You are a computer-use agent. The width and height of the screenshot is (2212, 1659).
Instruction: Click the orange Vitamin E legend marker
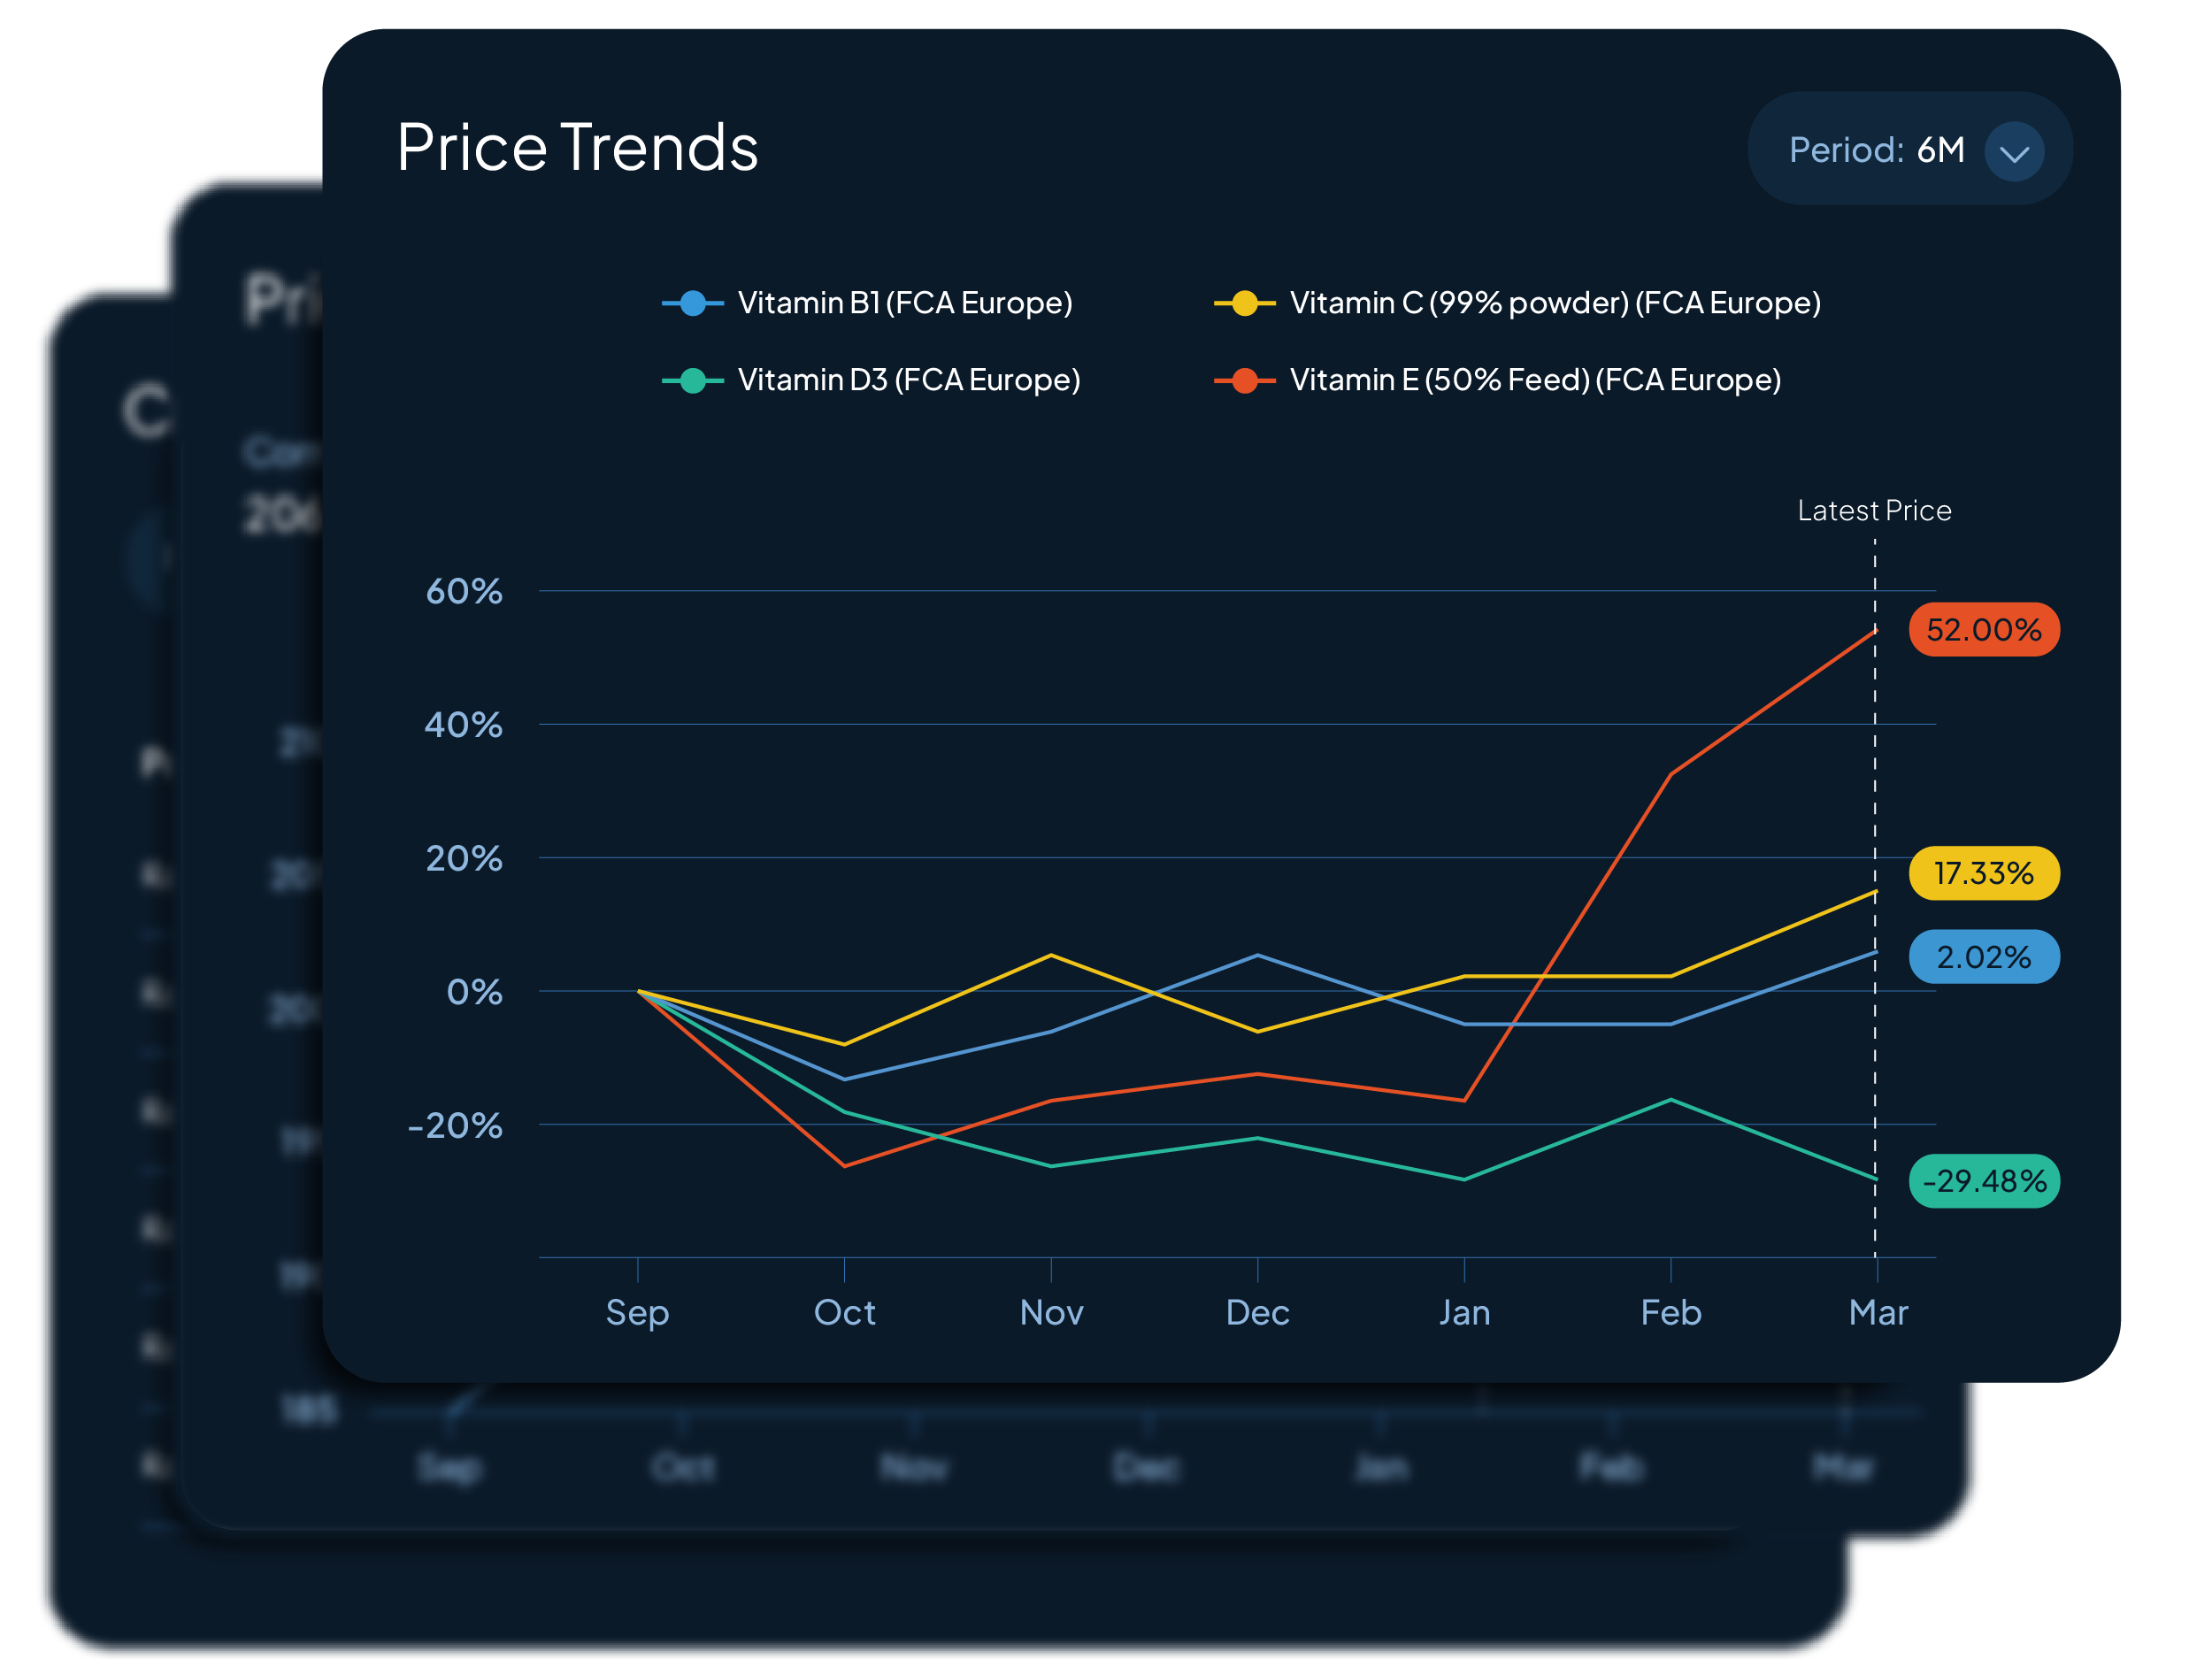pos(1244,380)
